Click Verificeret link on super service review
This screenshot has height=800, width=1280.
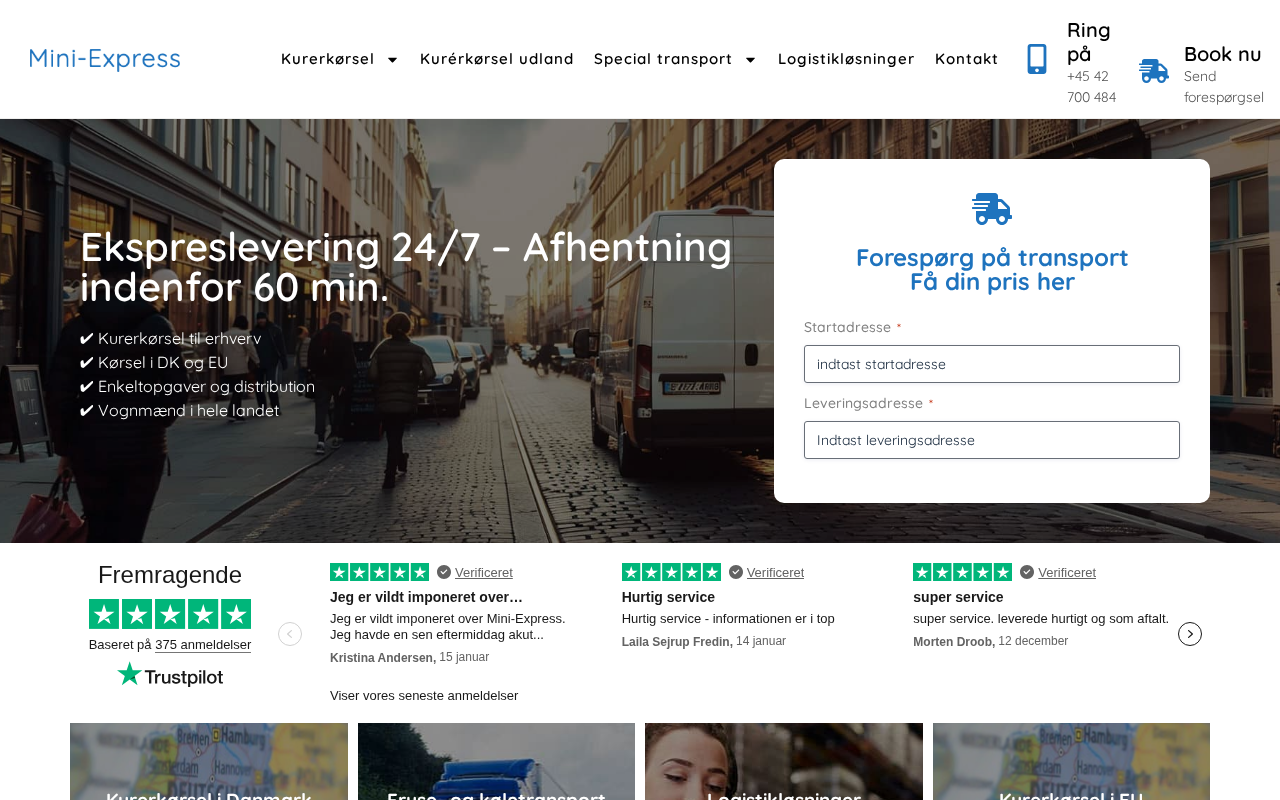pyautogui.click(x=1067, y=573)
